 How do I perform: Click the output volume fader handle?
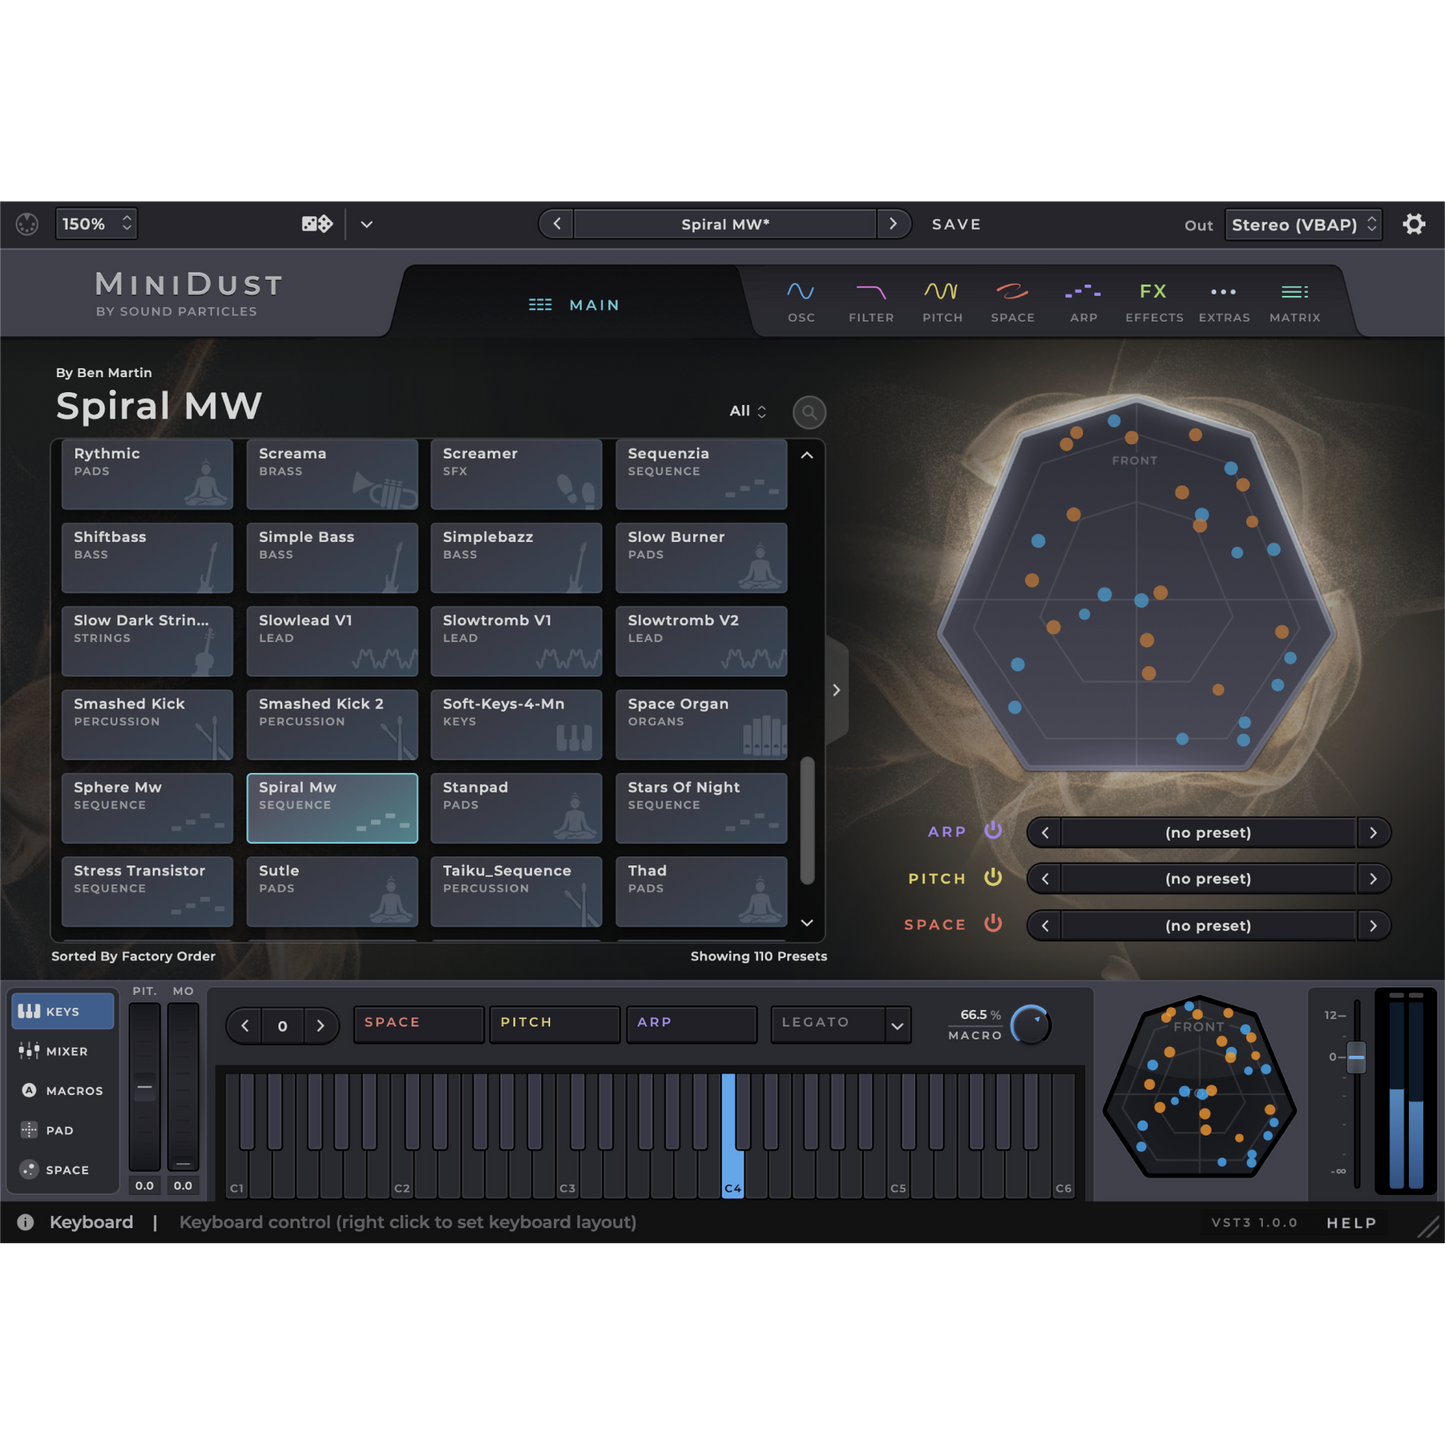point(1356,1057)
